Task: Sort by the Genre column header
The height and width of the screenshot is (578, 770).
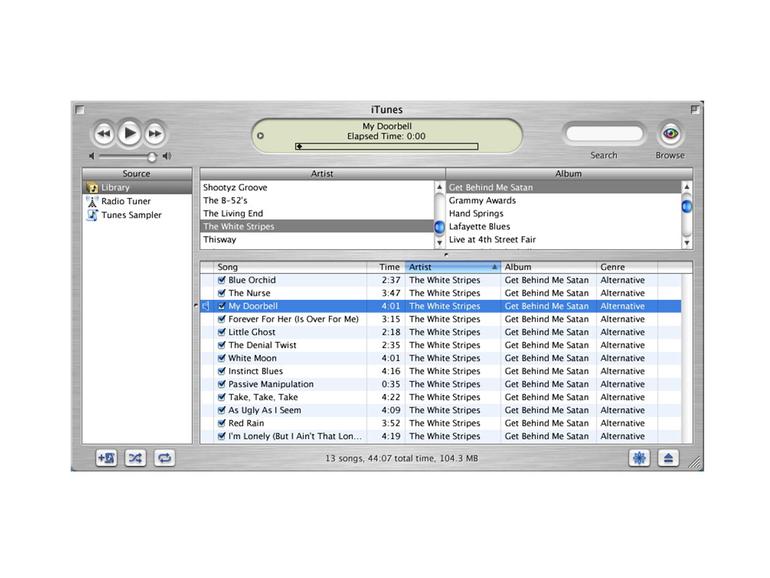Action: pos(627,267)
